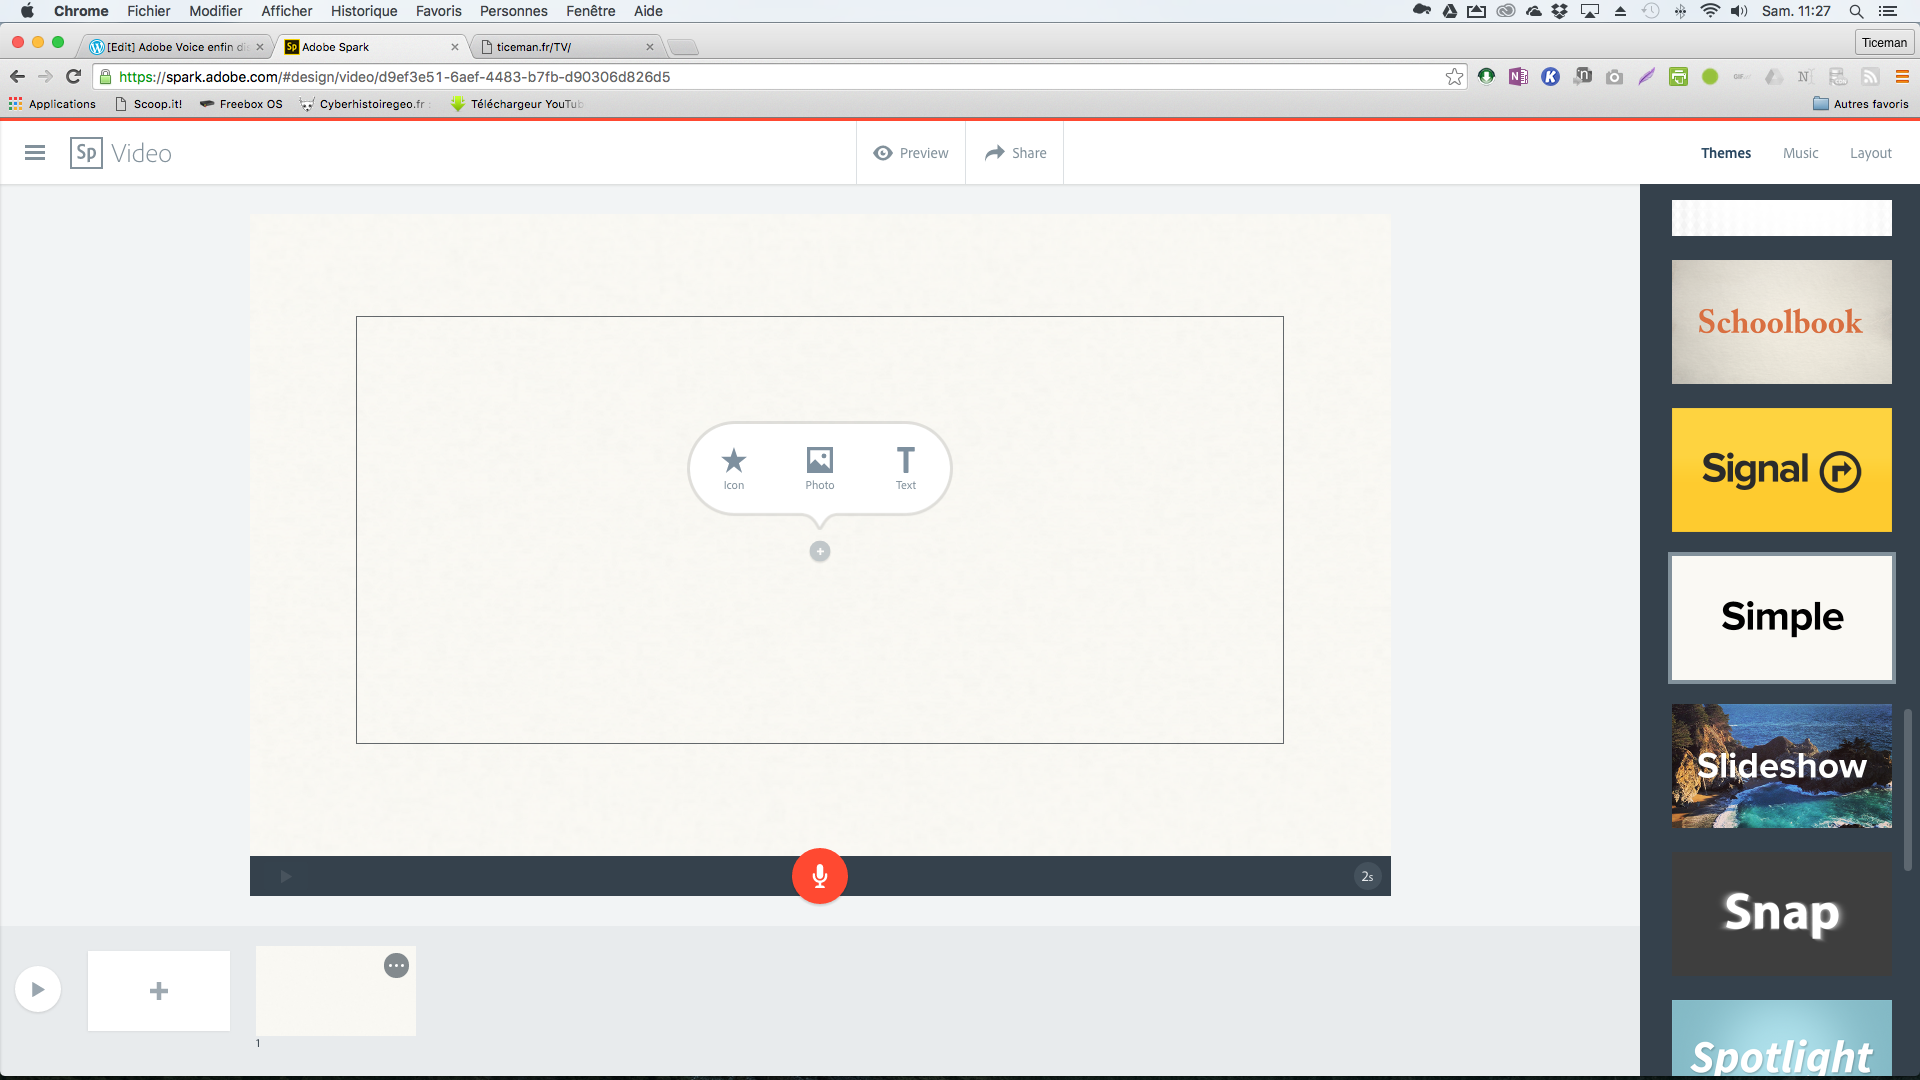The height and width of the screenshot is (1080, 1920).
Task: Select the Schoolbook theme
Action: pos(1782,322)
